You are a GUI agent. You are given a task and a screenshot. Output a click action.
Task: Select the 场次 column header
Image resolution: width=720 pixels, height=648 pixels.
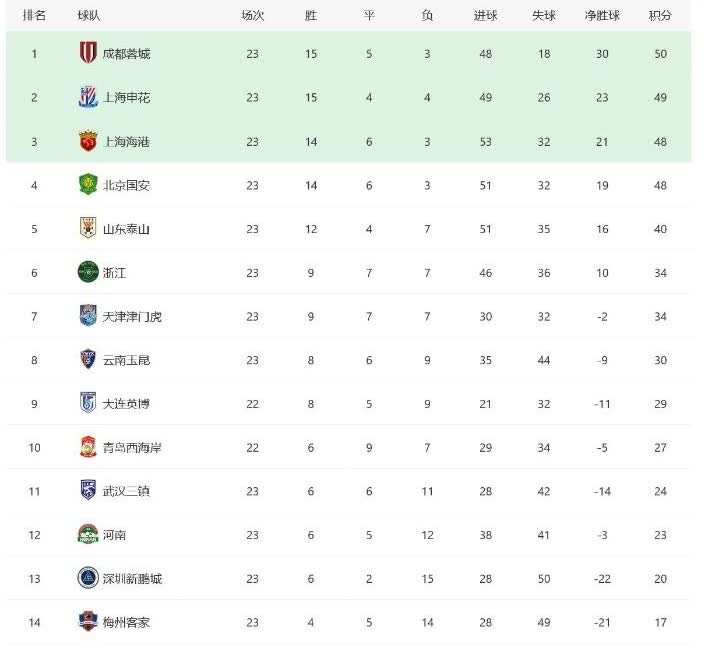point(252,16)
